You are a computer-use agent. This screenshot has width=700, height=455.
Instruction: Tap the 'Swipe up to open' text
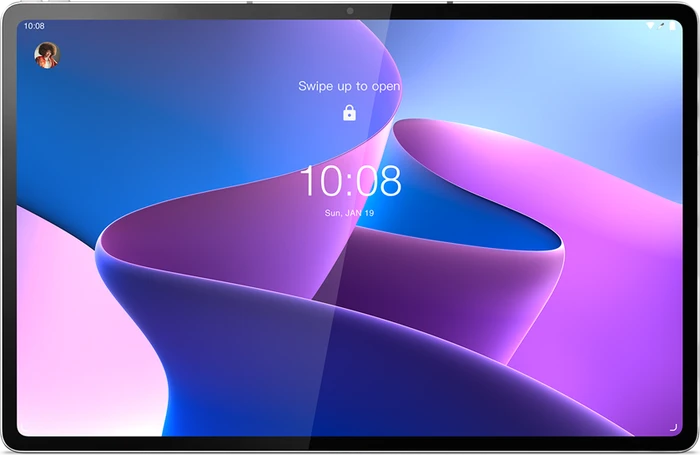click(349, 86)
